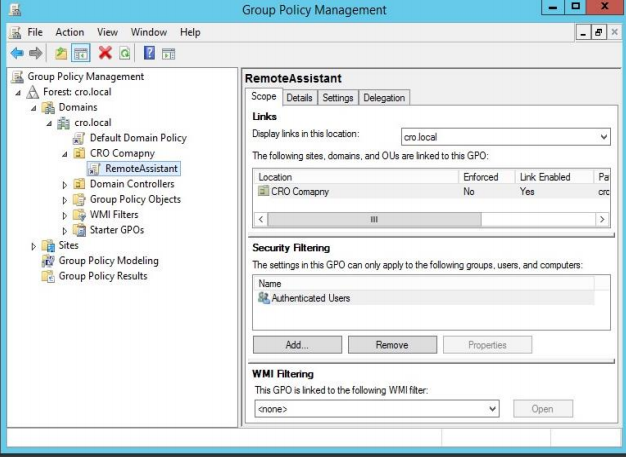Collapse the CRO Comapny OU node
This screenshot has width=626, height=457.
click(x=65, y=154)
